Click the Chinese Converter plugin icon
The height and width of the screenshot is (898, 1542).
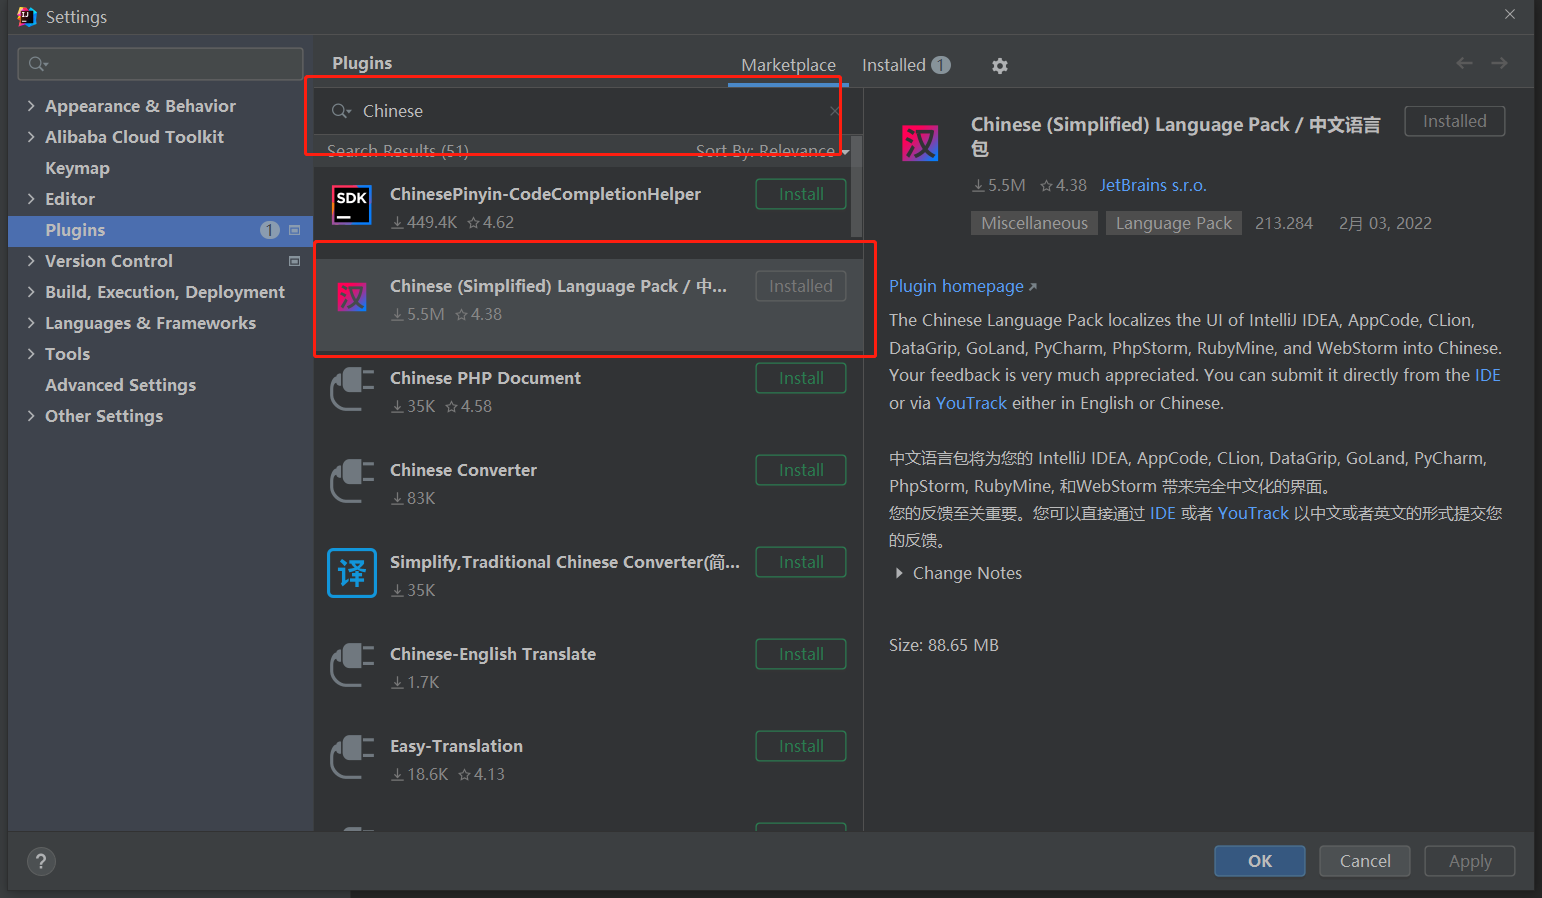coord(351,481)
